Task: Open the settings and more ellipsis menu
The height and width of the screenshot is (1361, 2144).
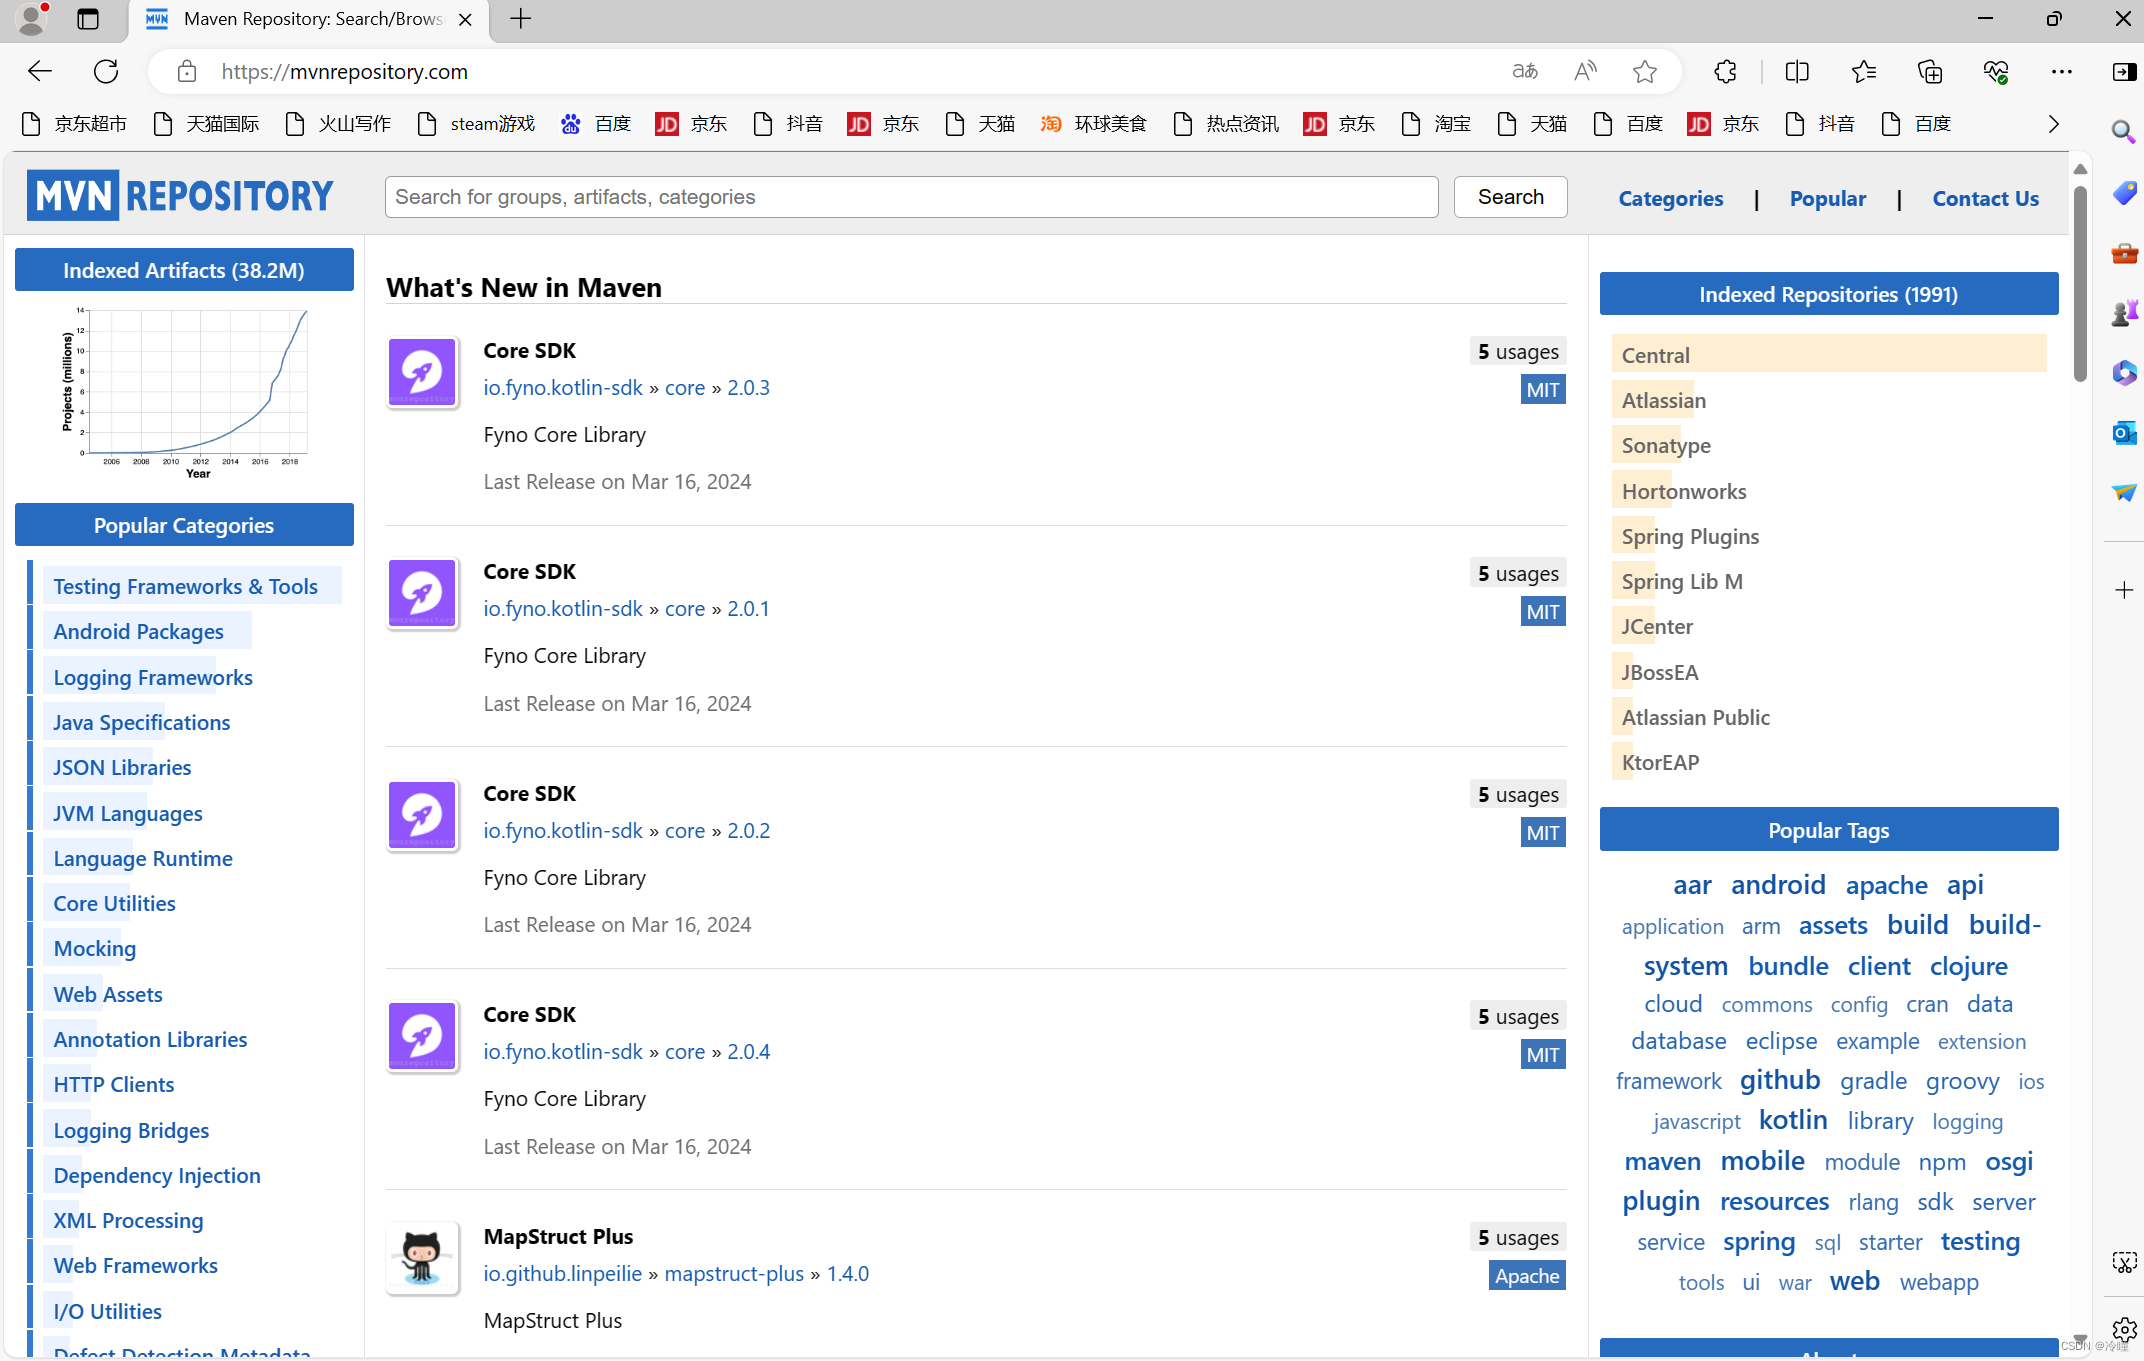Action: pyautogui.click(x=2062, y=71)
